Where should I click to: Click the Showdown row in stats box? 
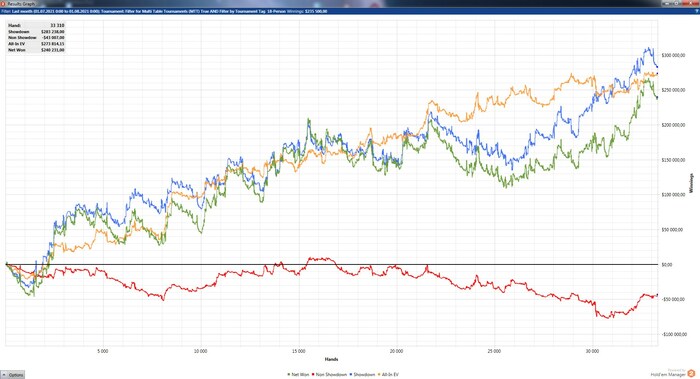(36, 32)
